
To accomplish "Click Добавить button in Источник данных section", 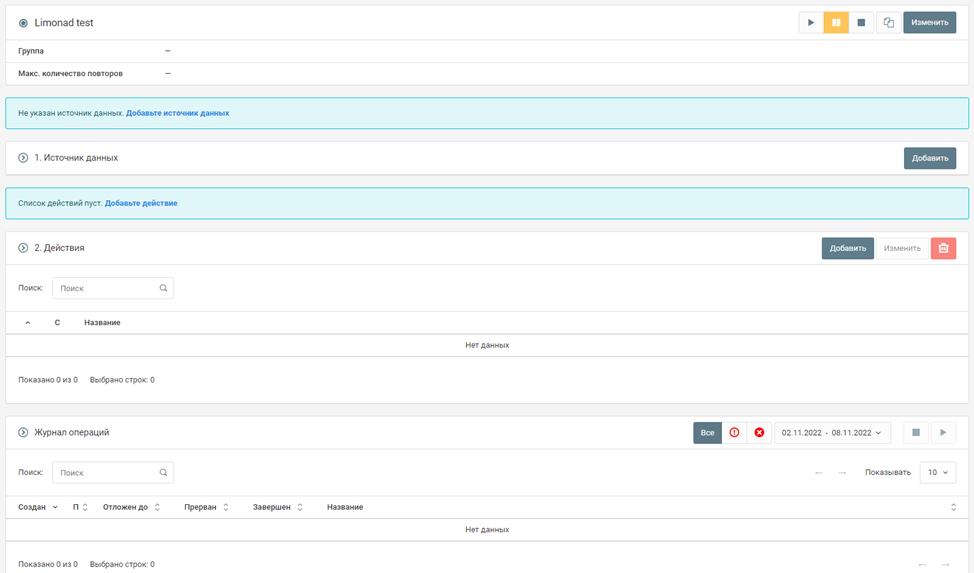I will pyautogui.click(x=929, y=158).
